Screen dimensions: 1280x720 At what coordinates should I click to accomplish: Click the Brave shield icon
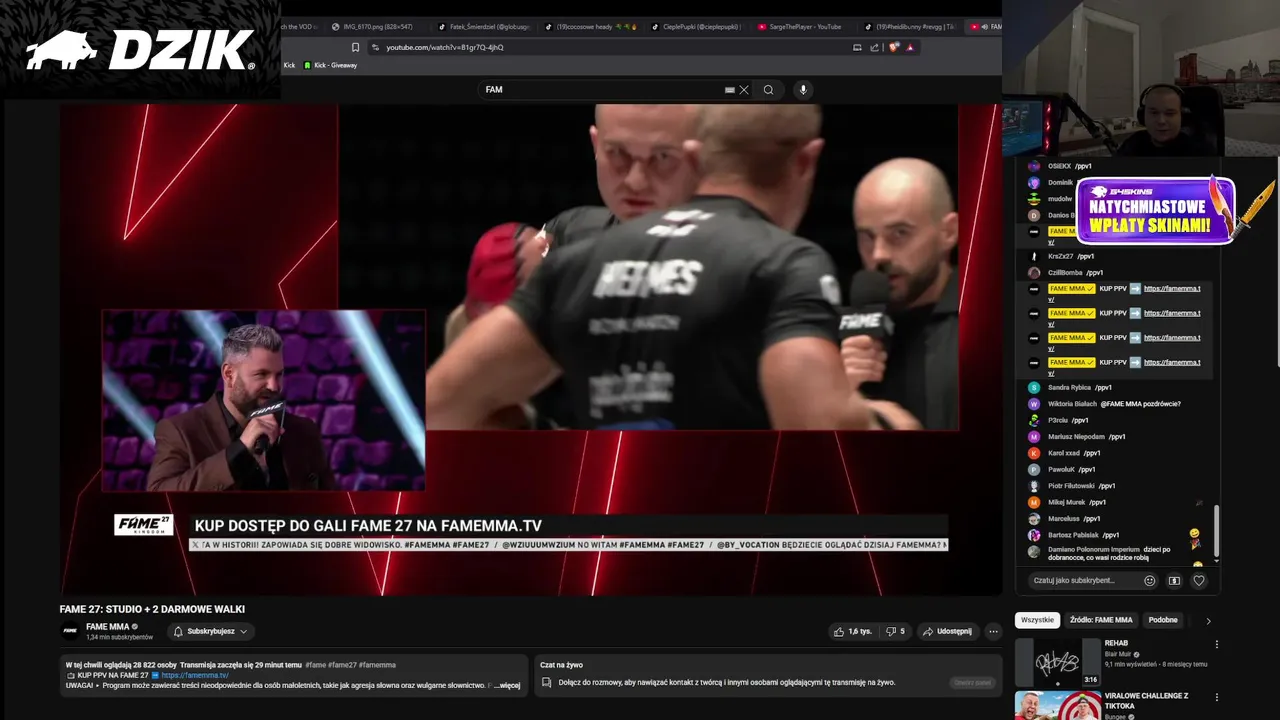(x=894, y=47)
